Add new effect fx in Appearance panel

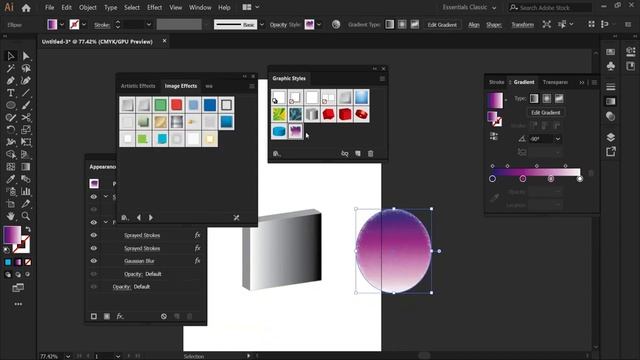tap(120, 316)
